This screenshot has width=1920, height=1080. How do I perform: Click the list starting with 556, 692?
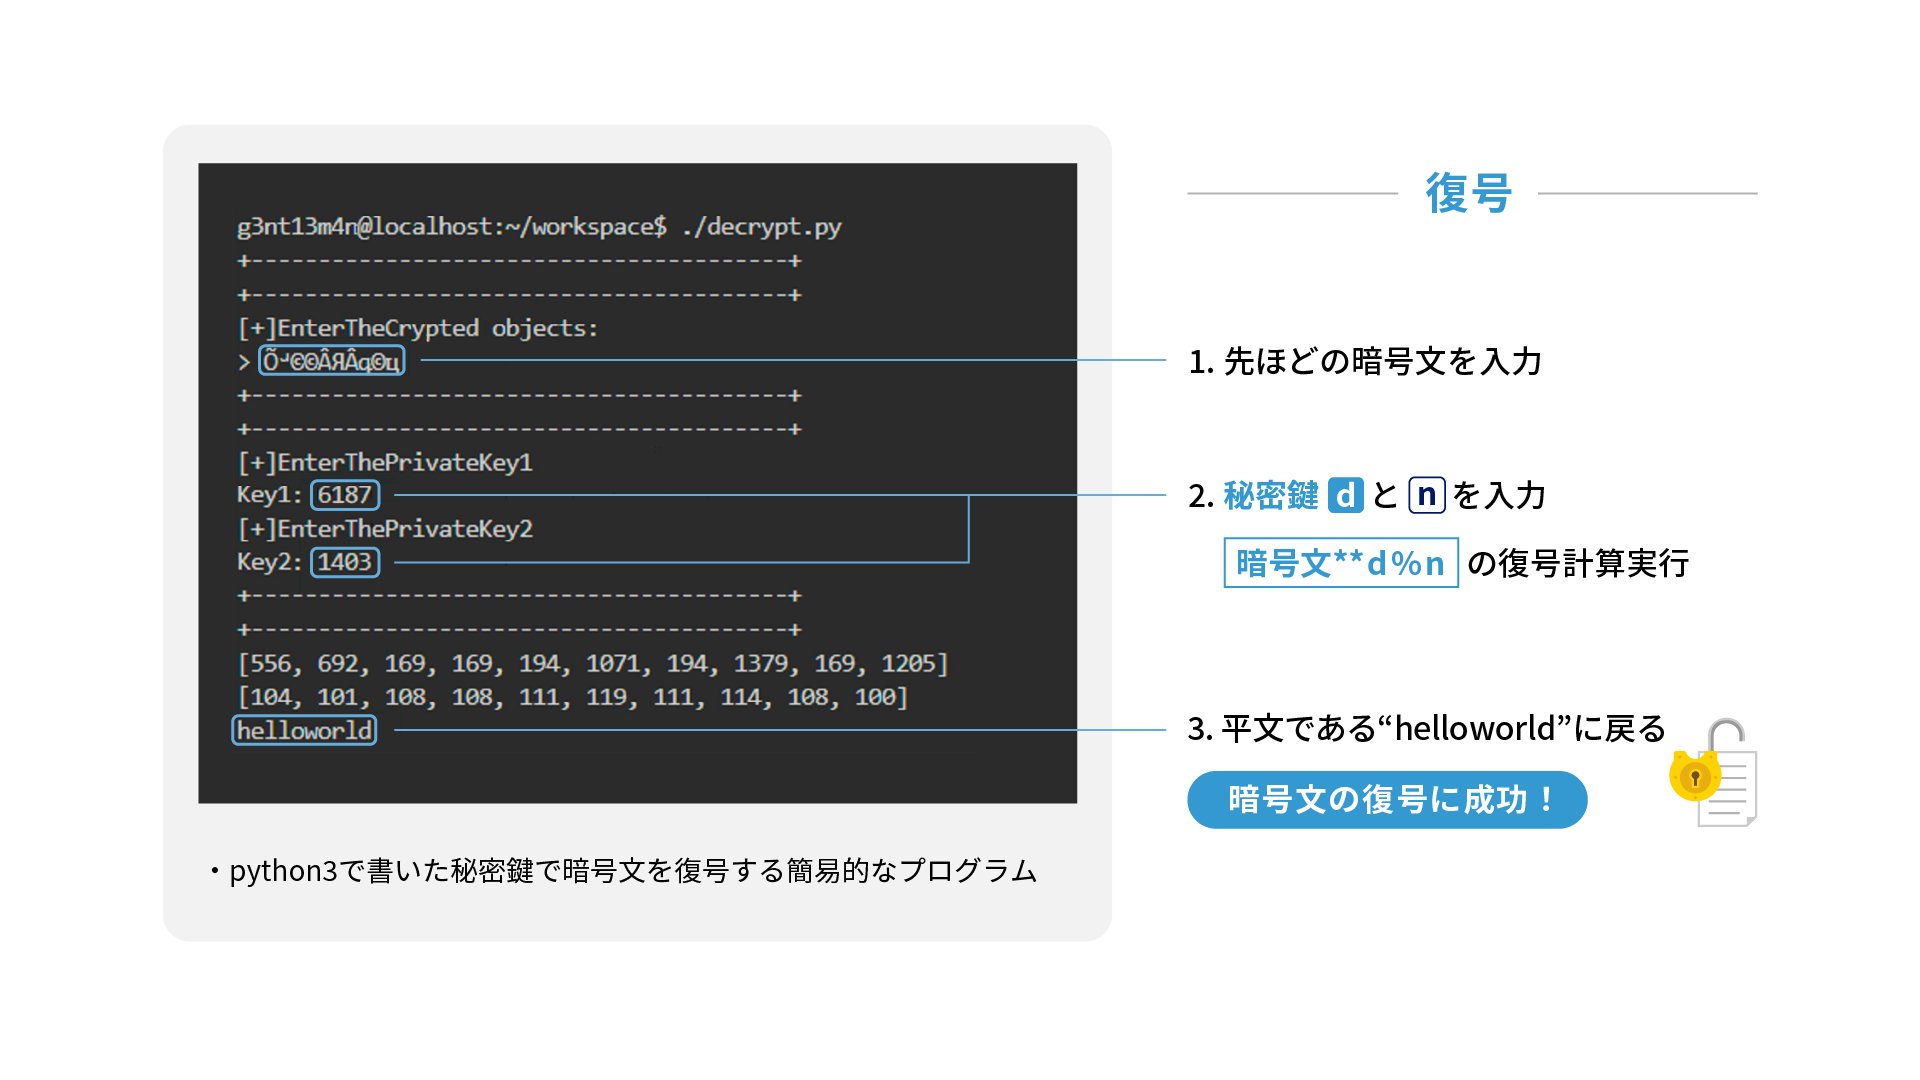coord(593,663)
